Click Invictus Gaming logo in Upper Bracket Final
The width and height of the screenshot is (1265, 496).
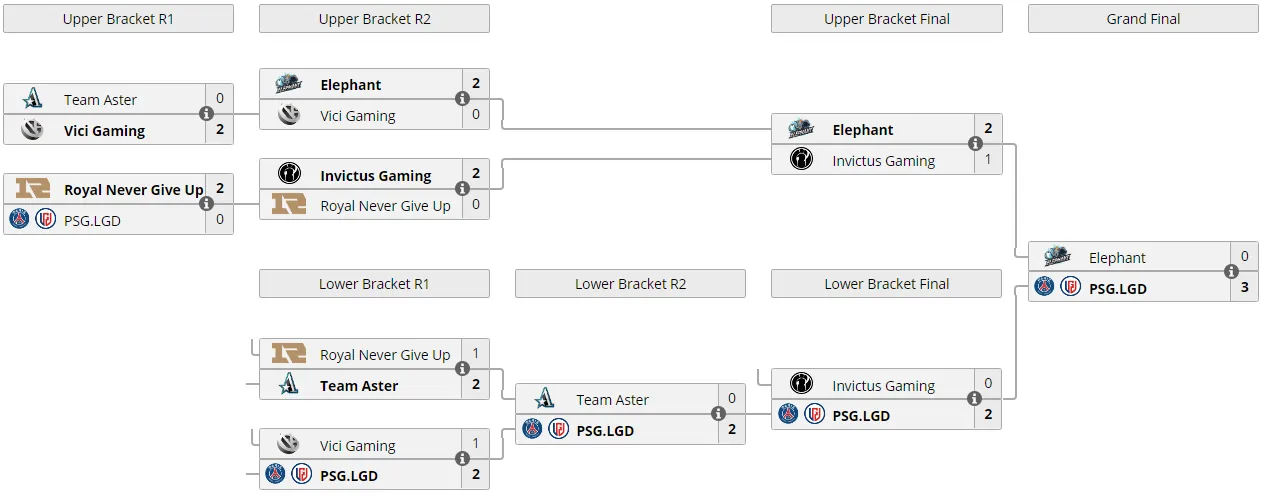coord(801,160)
